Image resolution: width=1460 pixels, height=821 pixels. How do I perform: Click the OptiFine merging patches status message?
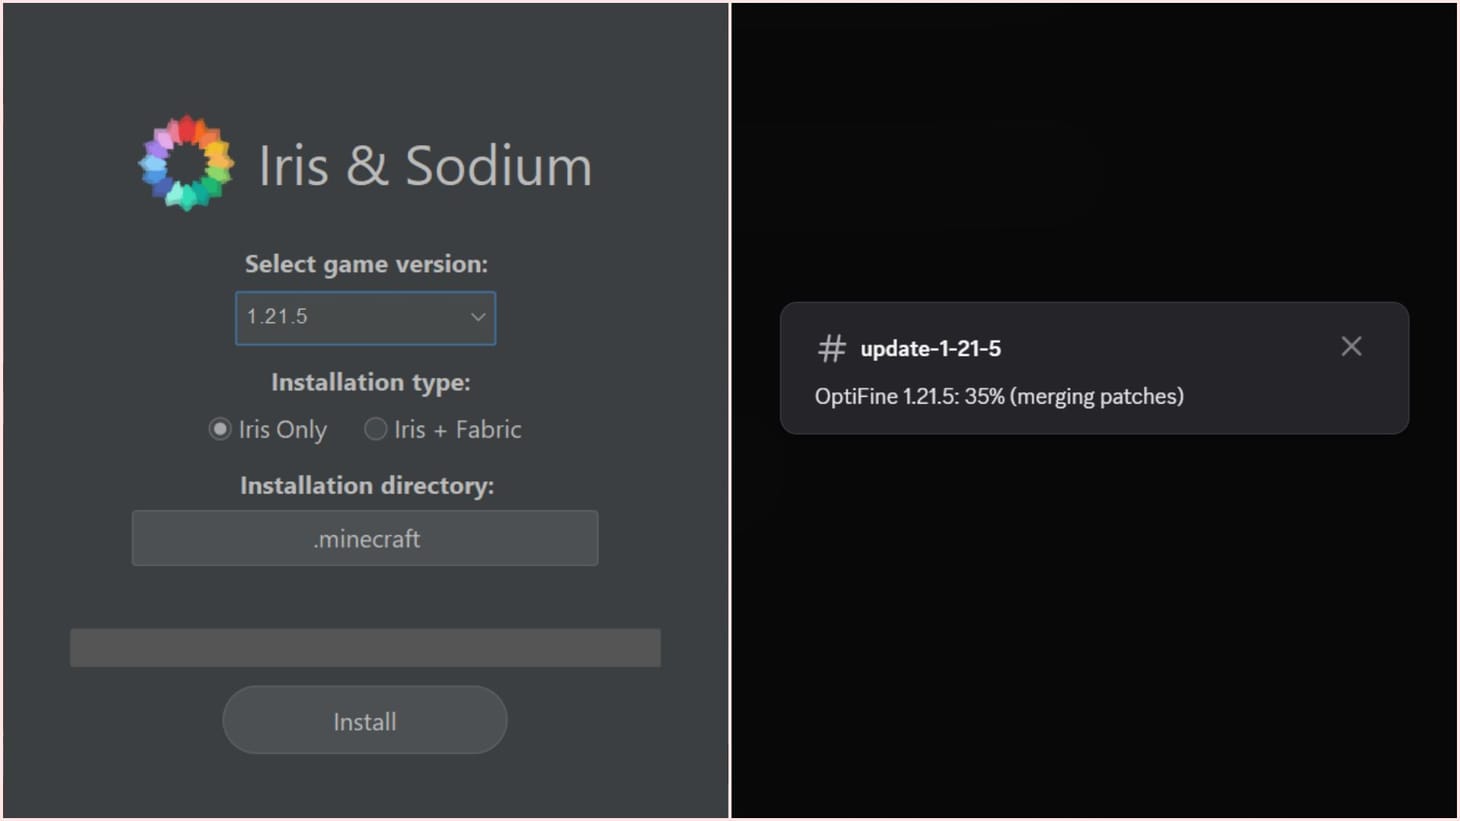(x=999, y=396)
